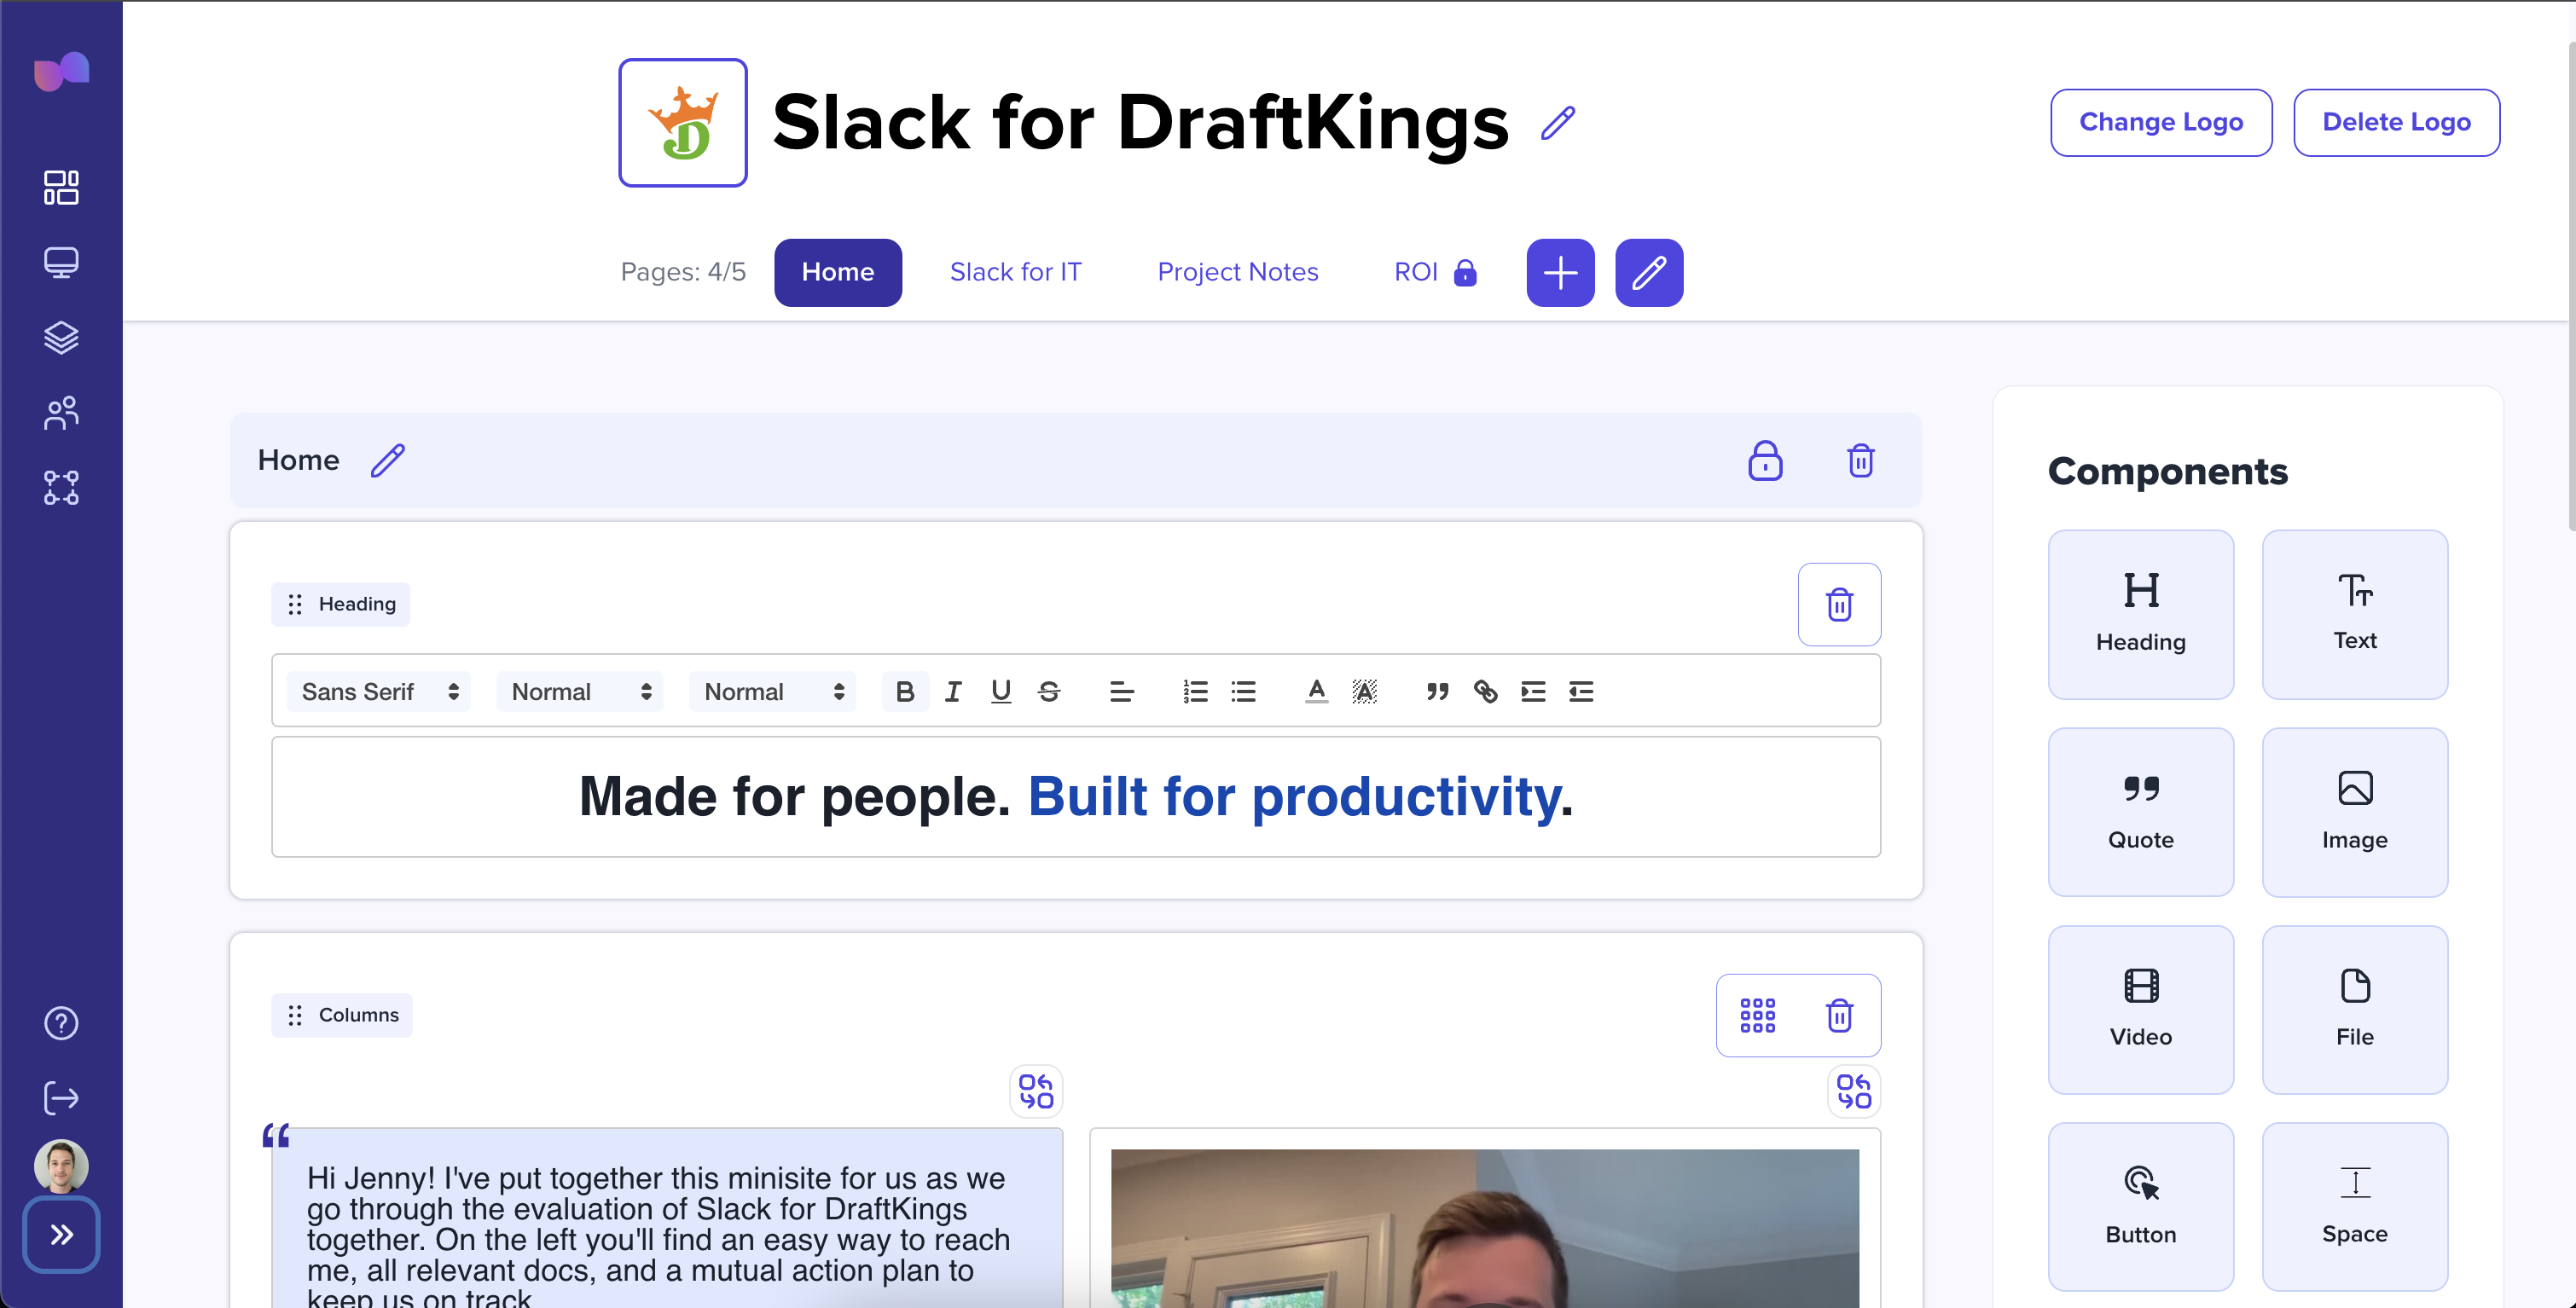The height and width of the screenshot is (1308, 2576).
Task: Click the edit pages pencil button
Action: tap(1649, 272)
